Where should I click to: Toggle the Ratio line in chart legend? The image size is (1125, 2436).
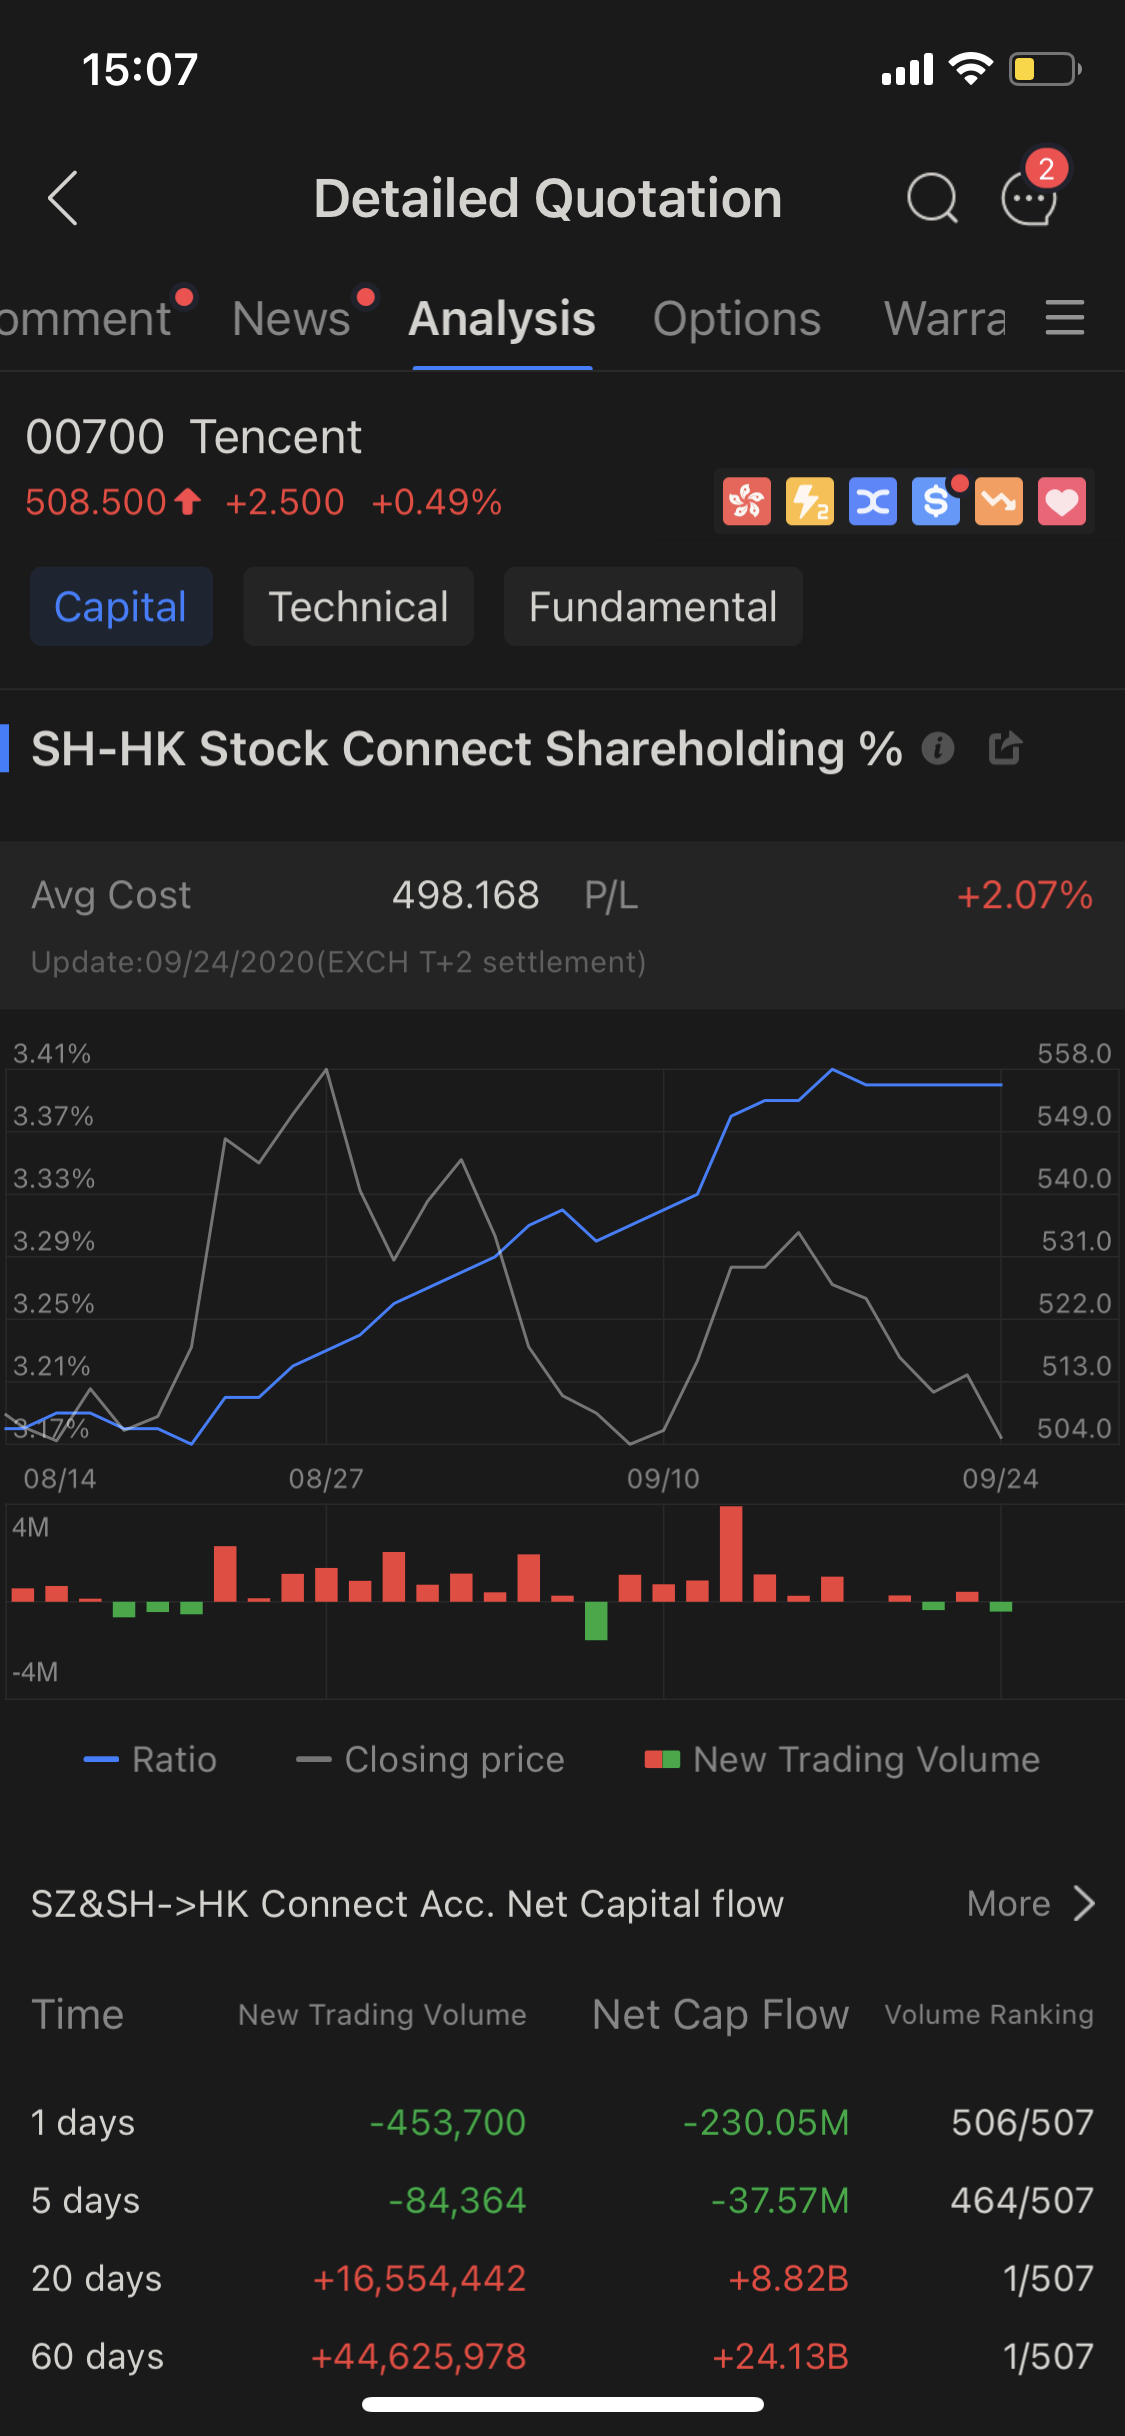click(150, 1759)
